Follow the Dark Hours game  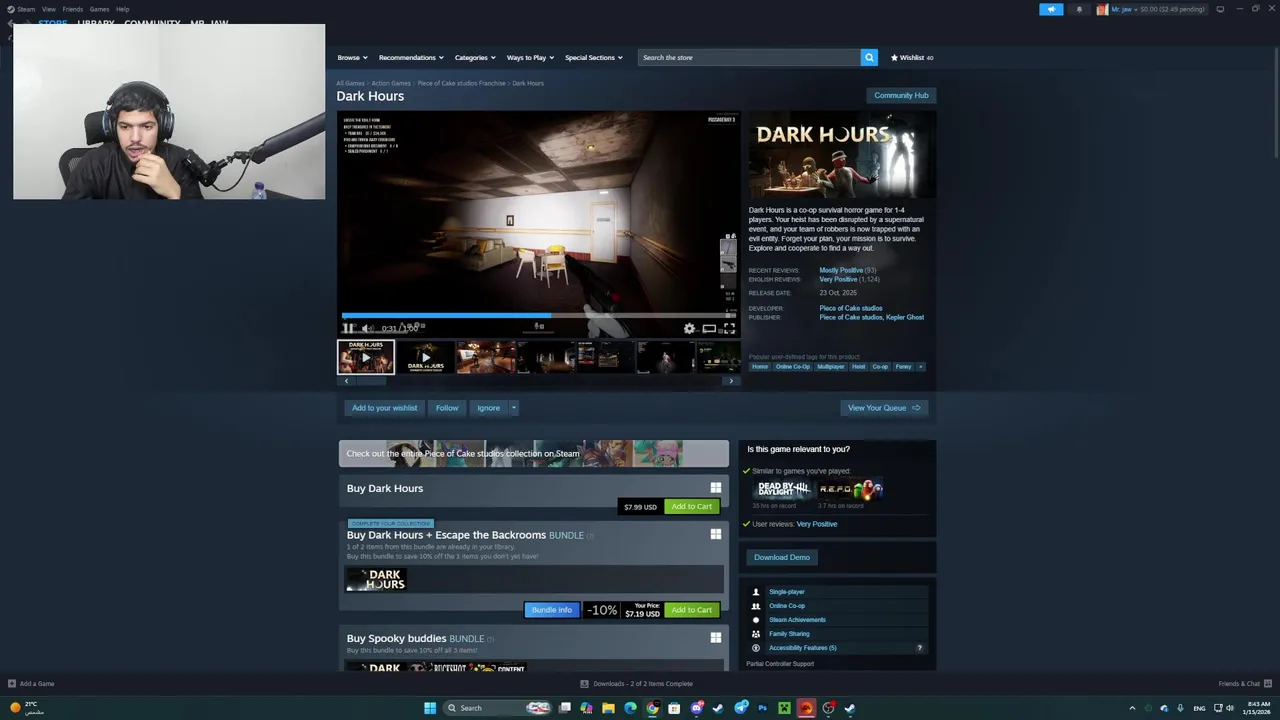pyautogui.click(x=447, y=408)
